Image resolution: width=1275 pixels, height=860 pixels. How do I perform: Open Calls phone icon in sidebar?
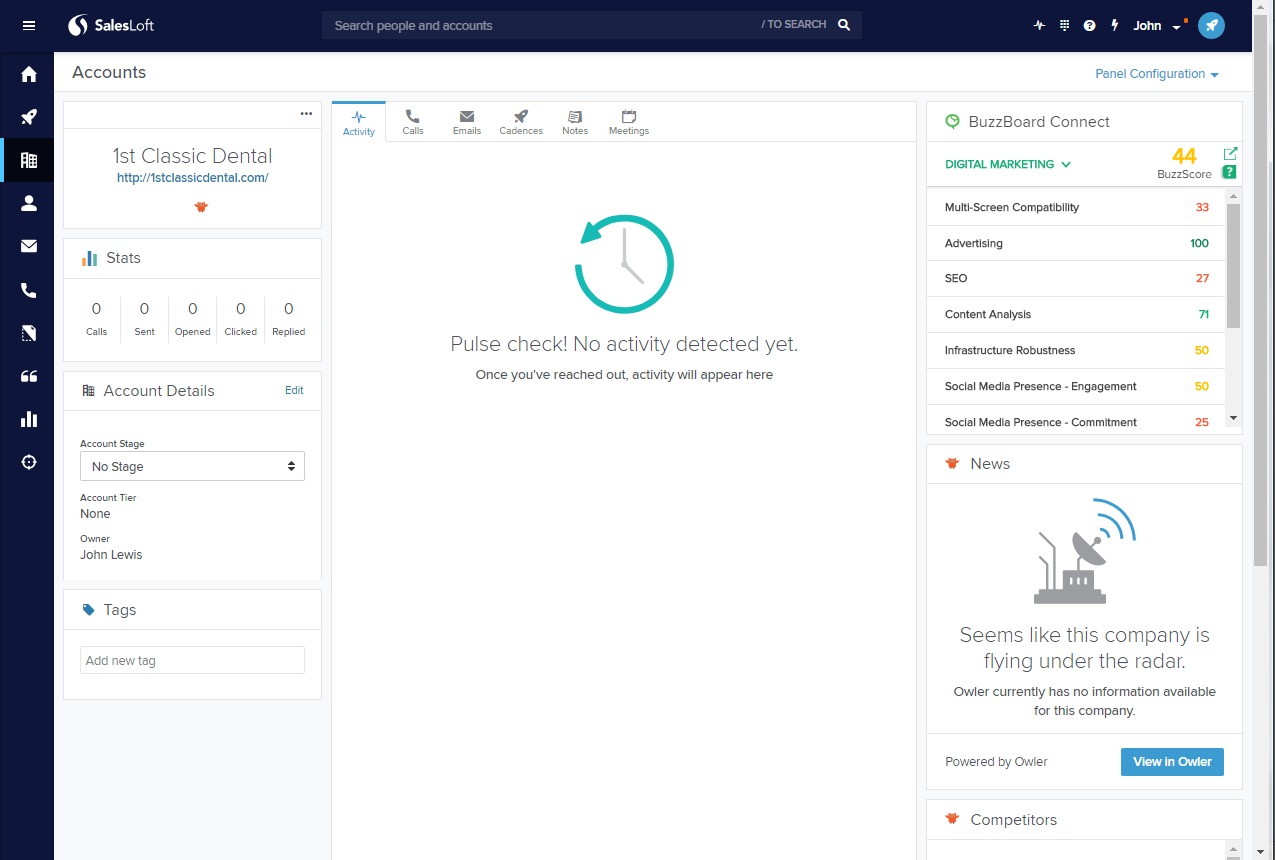[29, 290]
